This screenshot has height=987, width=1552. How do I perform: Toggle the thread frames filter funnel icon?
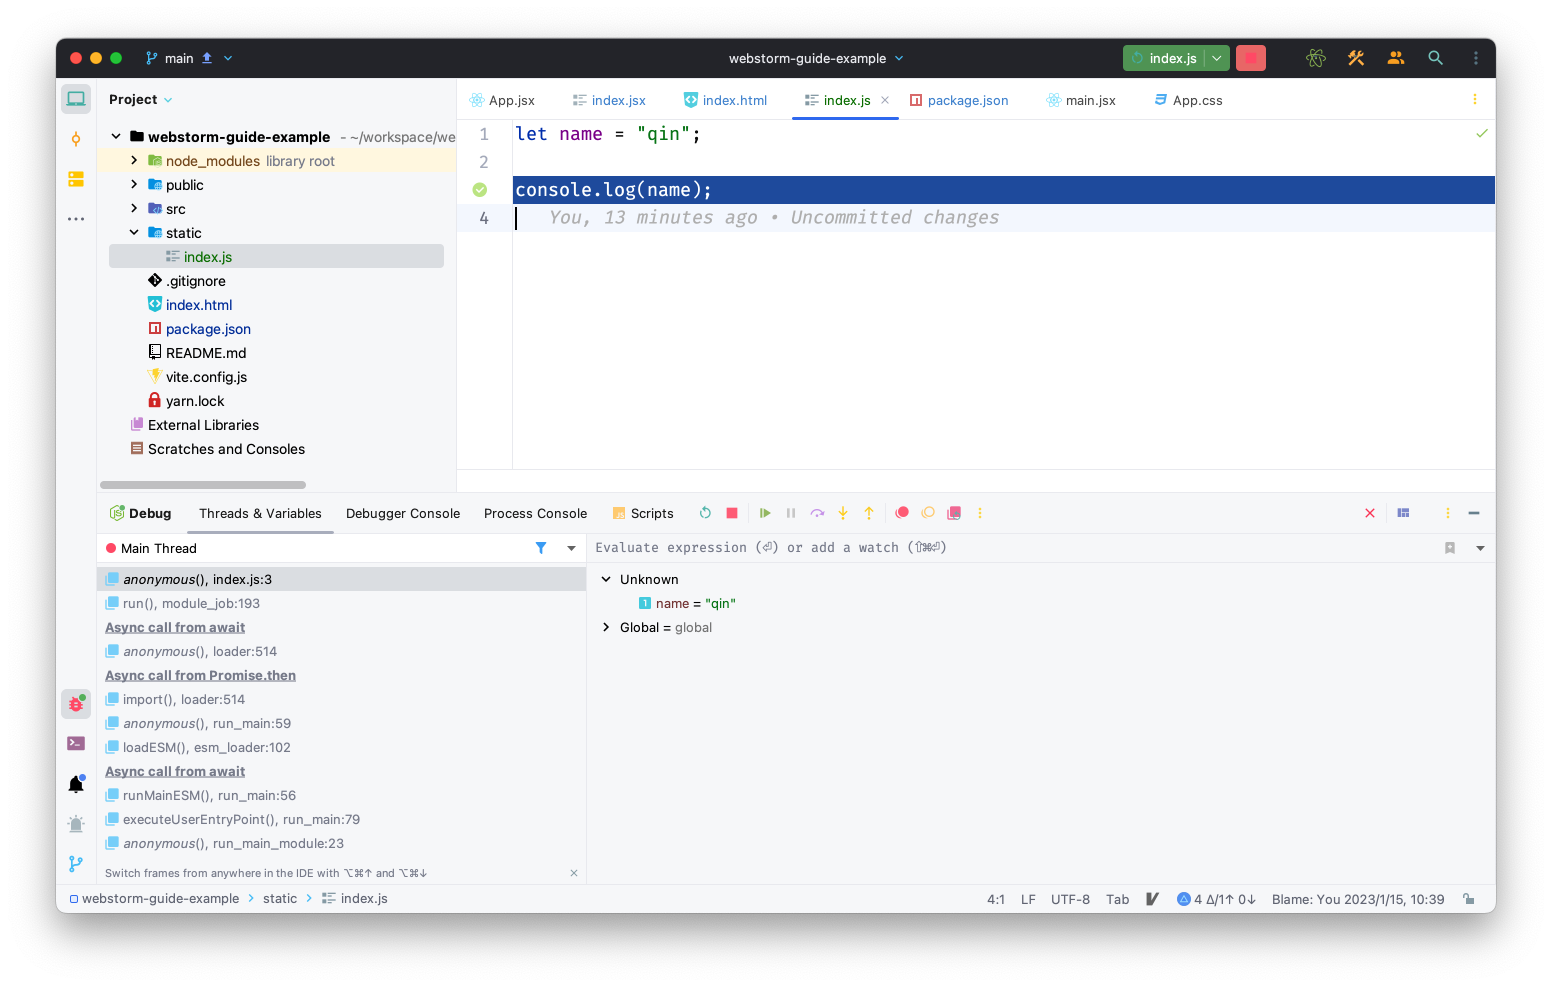pyautogui.click(x=541, y=548)
